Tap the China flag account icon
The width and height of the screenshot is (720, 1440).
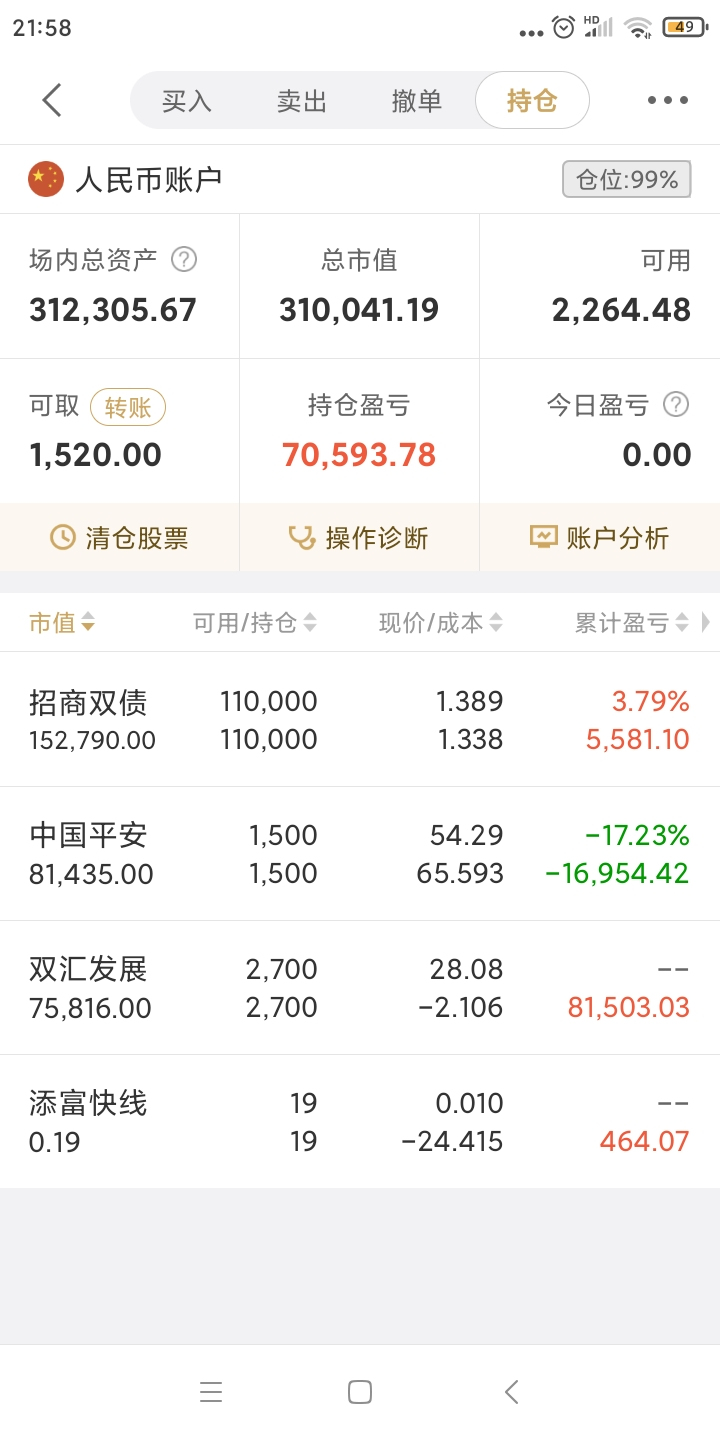click(x=46, y=180)
